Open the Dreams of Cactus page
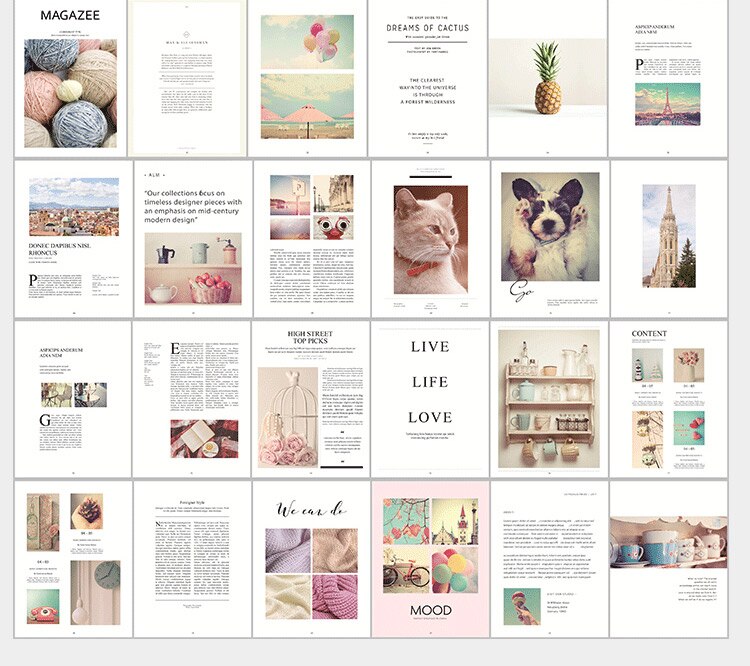This screenshot has height=666, width=750. [428, 78]
